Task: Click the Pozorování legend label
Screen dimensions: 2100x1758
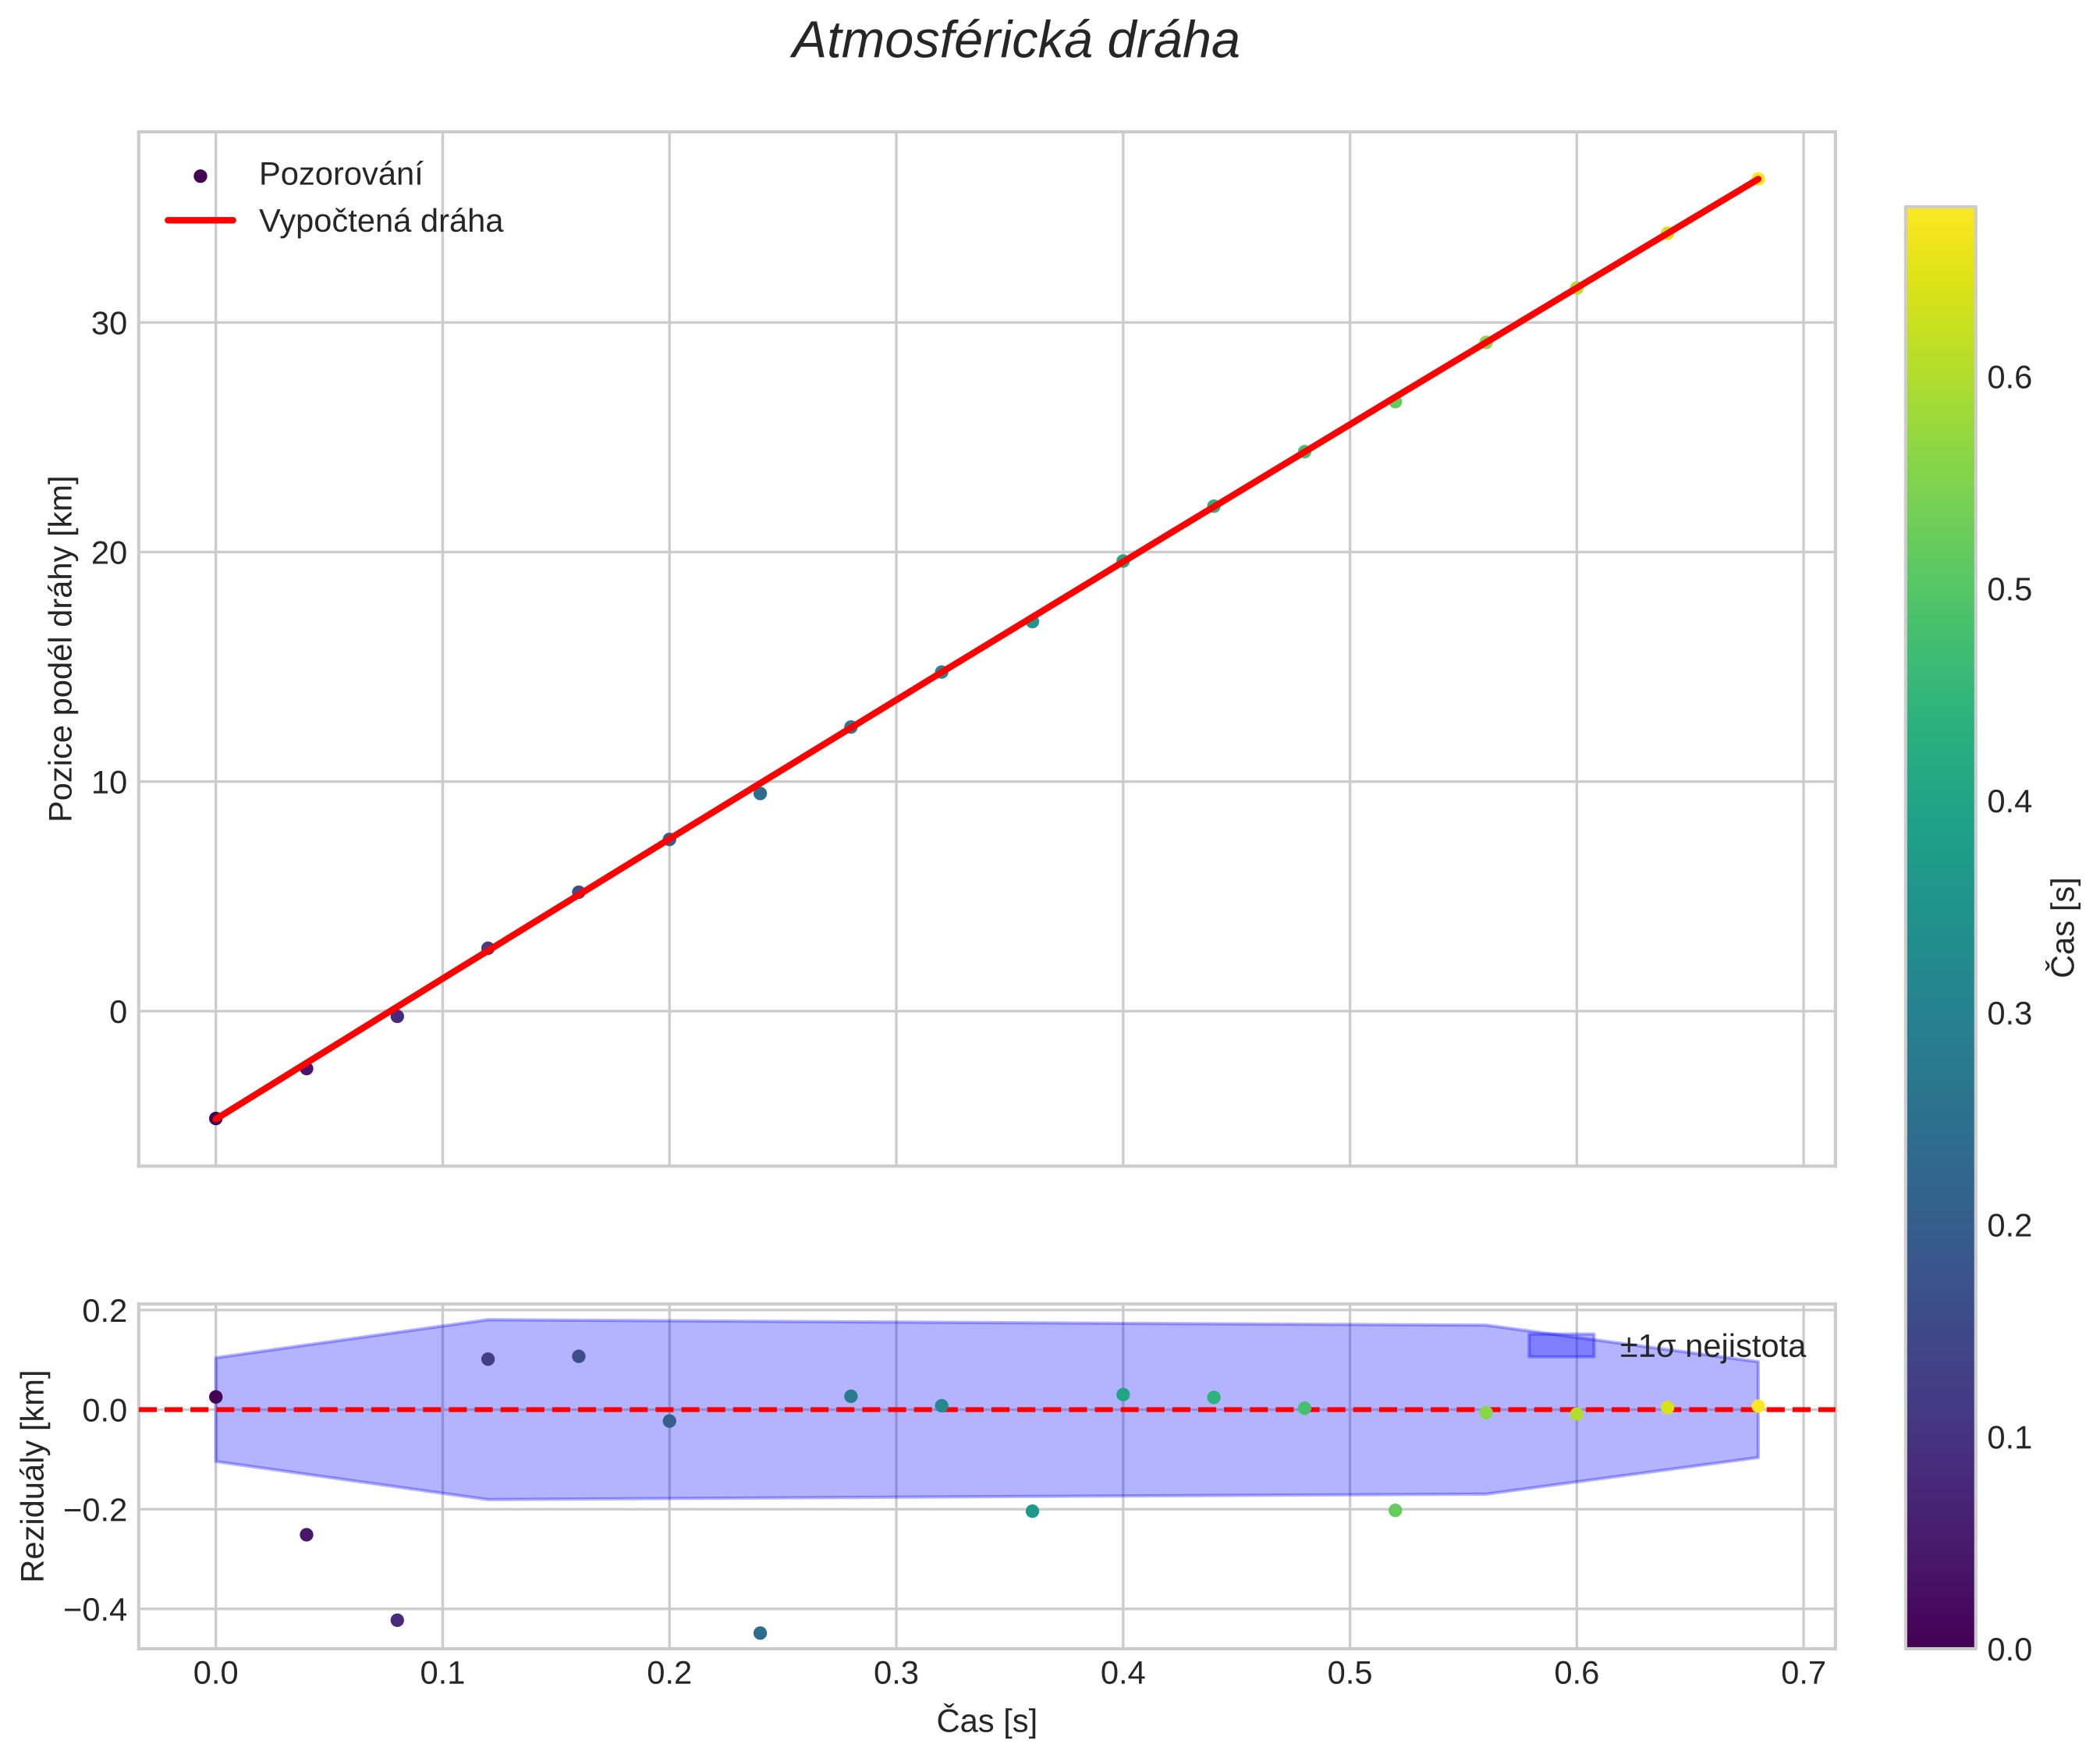Action: point(340,175)
